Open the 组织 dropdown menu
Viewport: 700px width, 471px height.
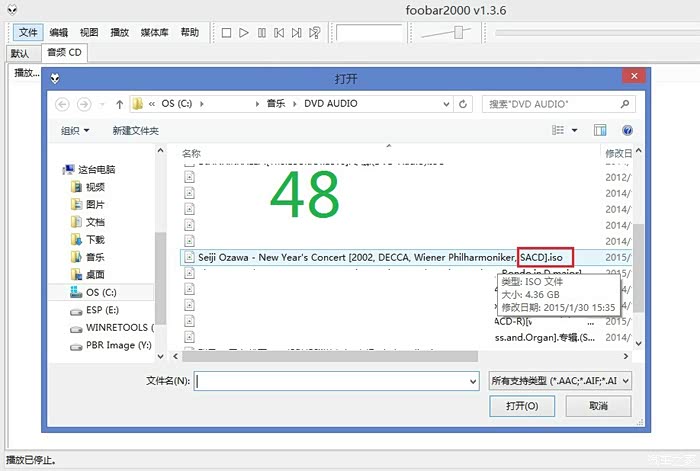(x=75, y=131)
